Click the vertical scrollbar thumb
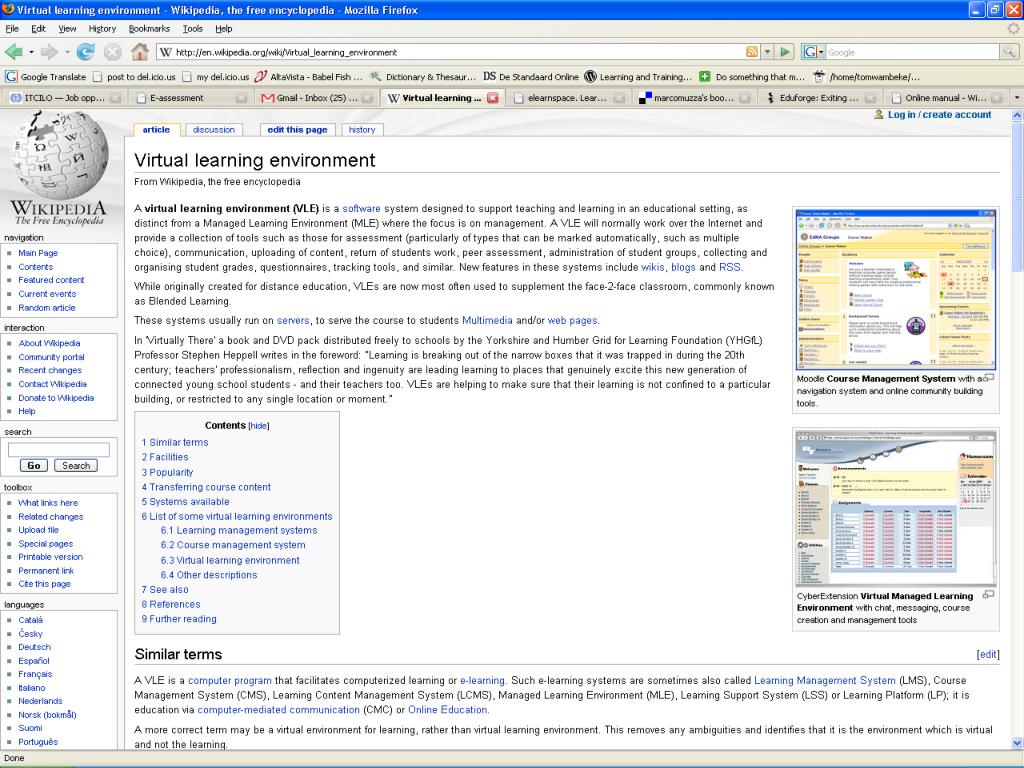This screenshot has width=1024, height=768. tap(1017, 195)
